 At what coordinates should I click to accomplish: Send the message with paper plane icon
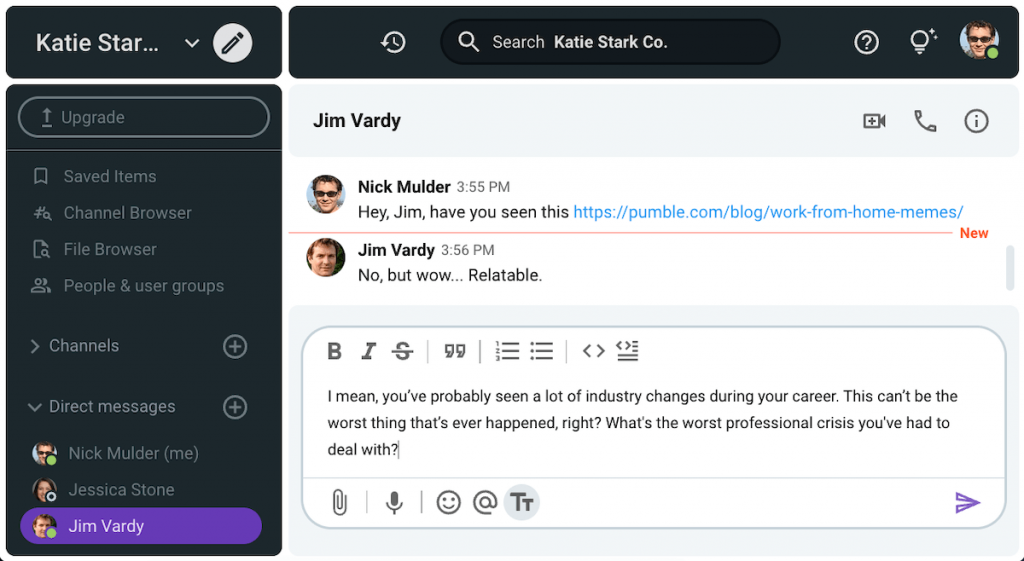point(967,502)
